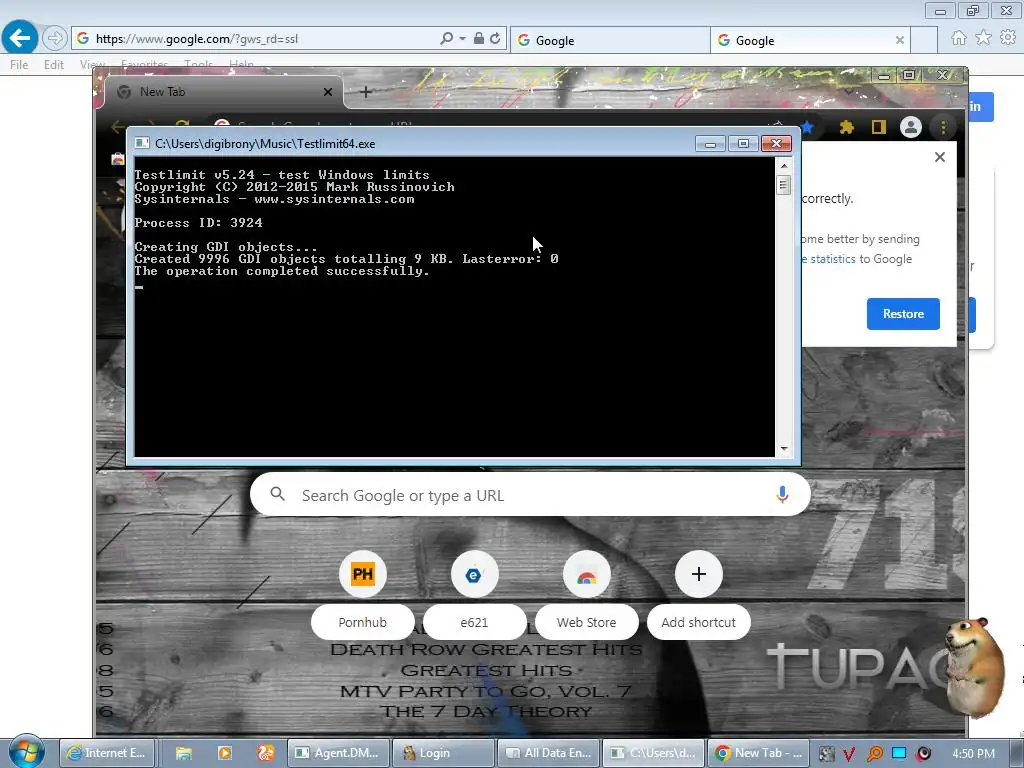Click the Internet Explorer back arrow button
Screen dimensions: 1024x768
point(20,38)
